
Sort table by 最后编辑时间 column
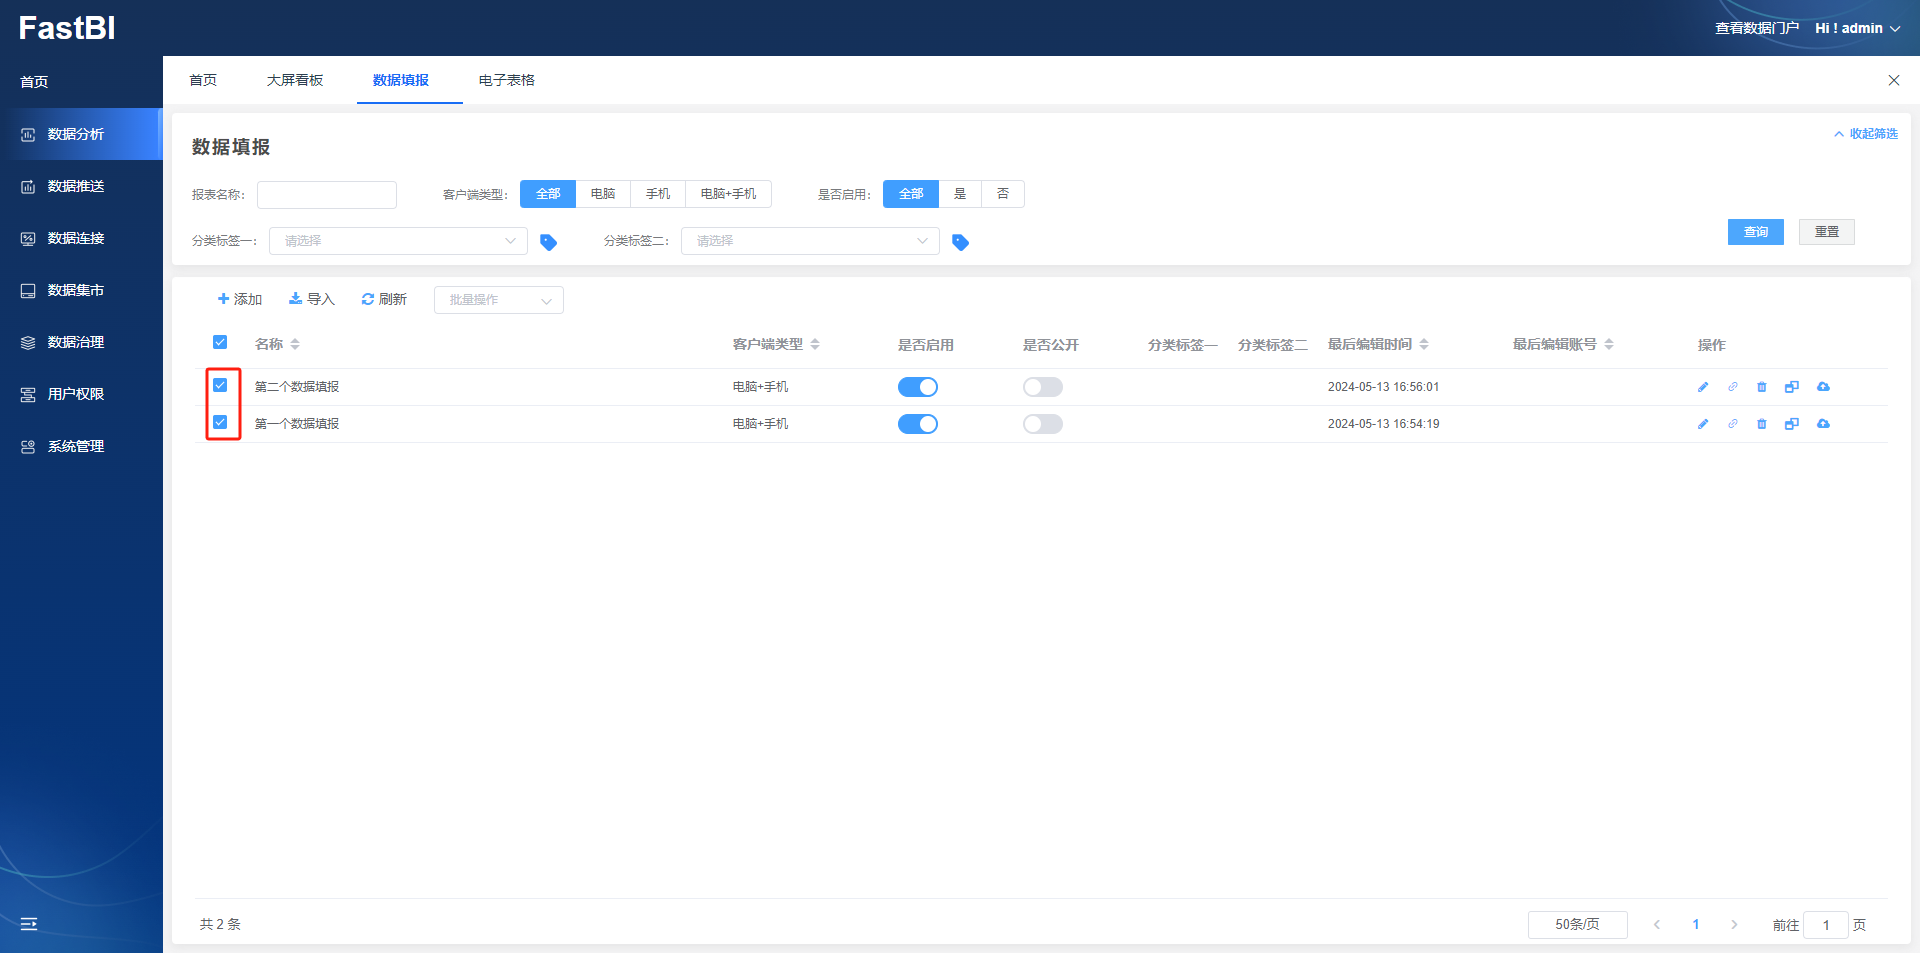[1424, 344]
